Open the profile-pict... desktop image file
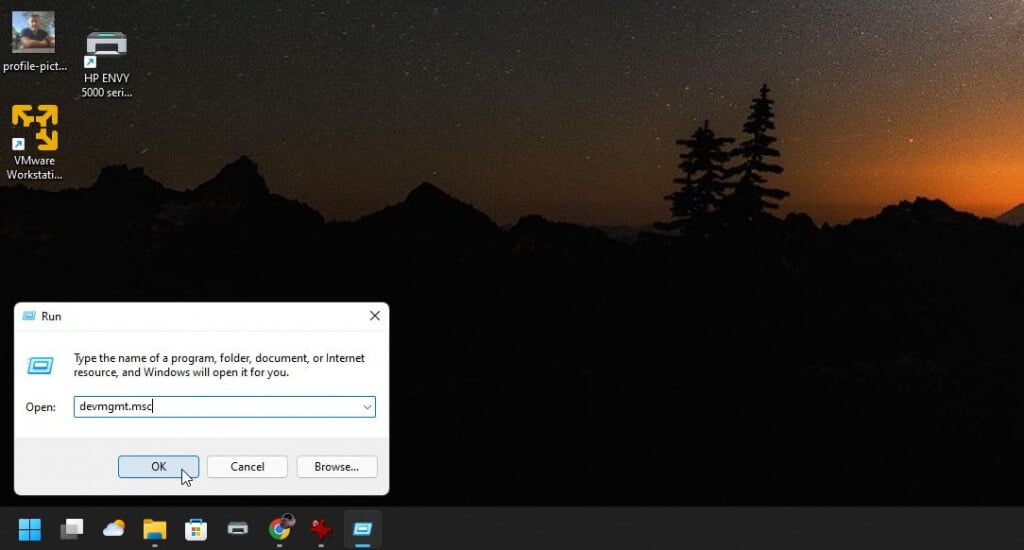The image size is (1024, 550). coord(34,41)
